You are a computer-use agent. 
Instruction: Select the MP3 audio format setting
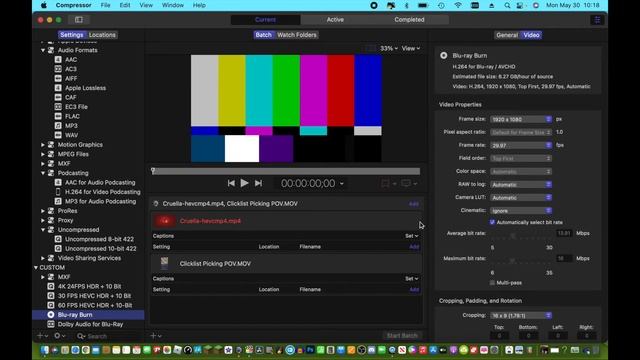71,126
